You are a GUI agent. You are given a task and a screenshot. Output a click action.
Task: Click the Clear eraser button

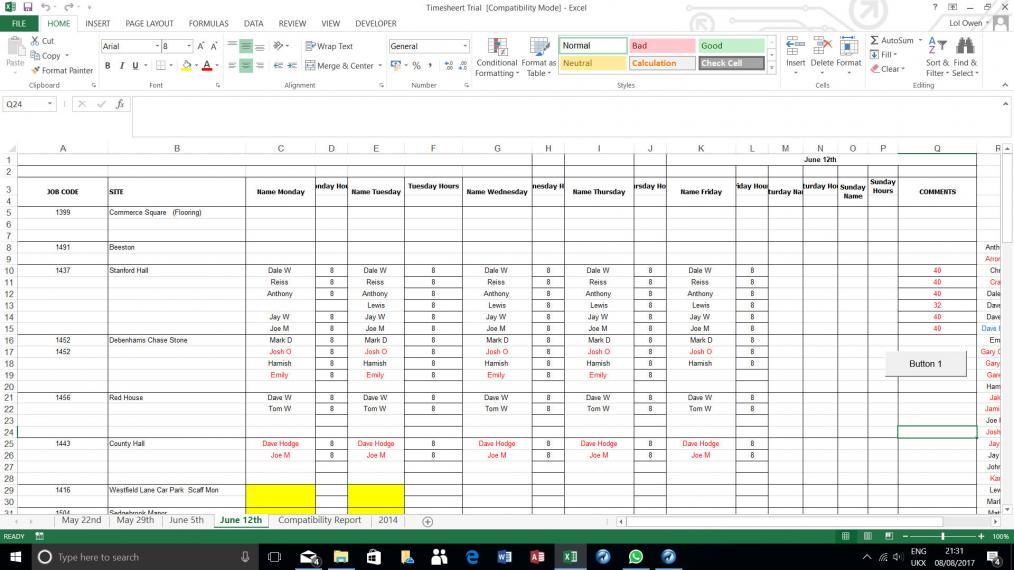point(885,69)
